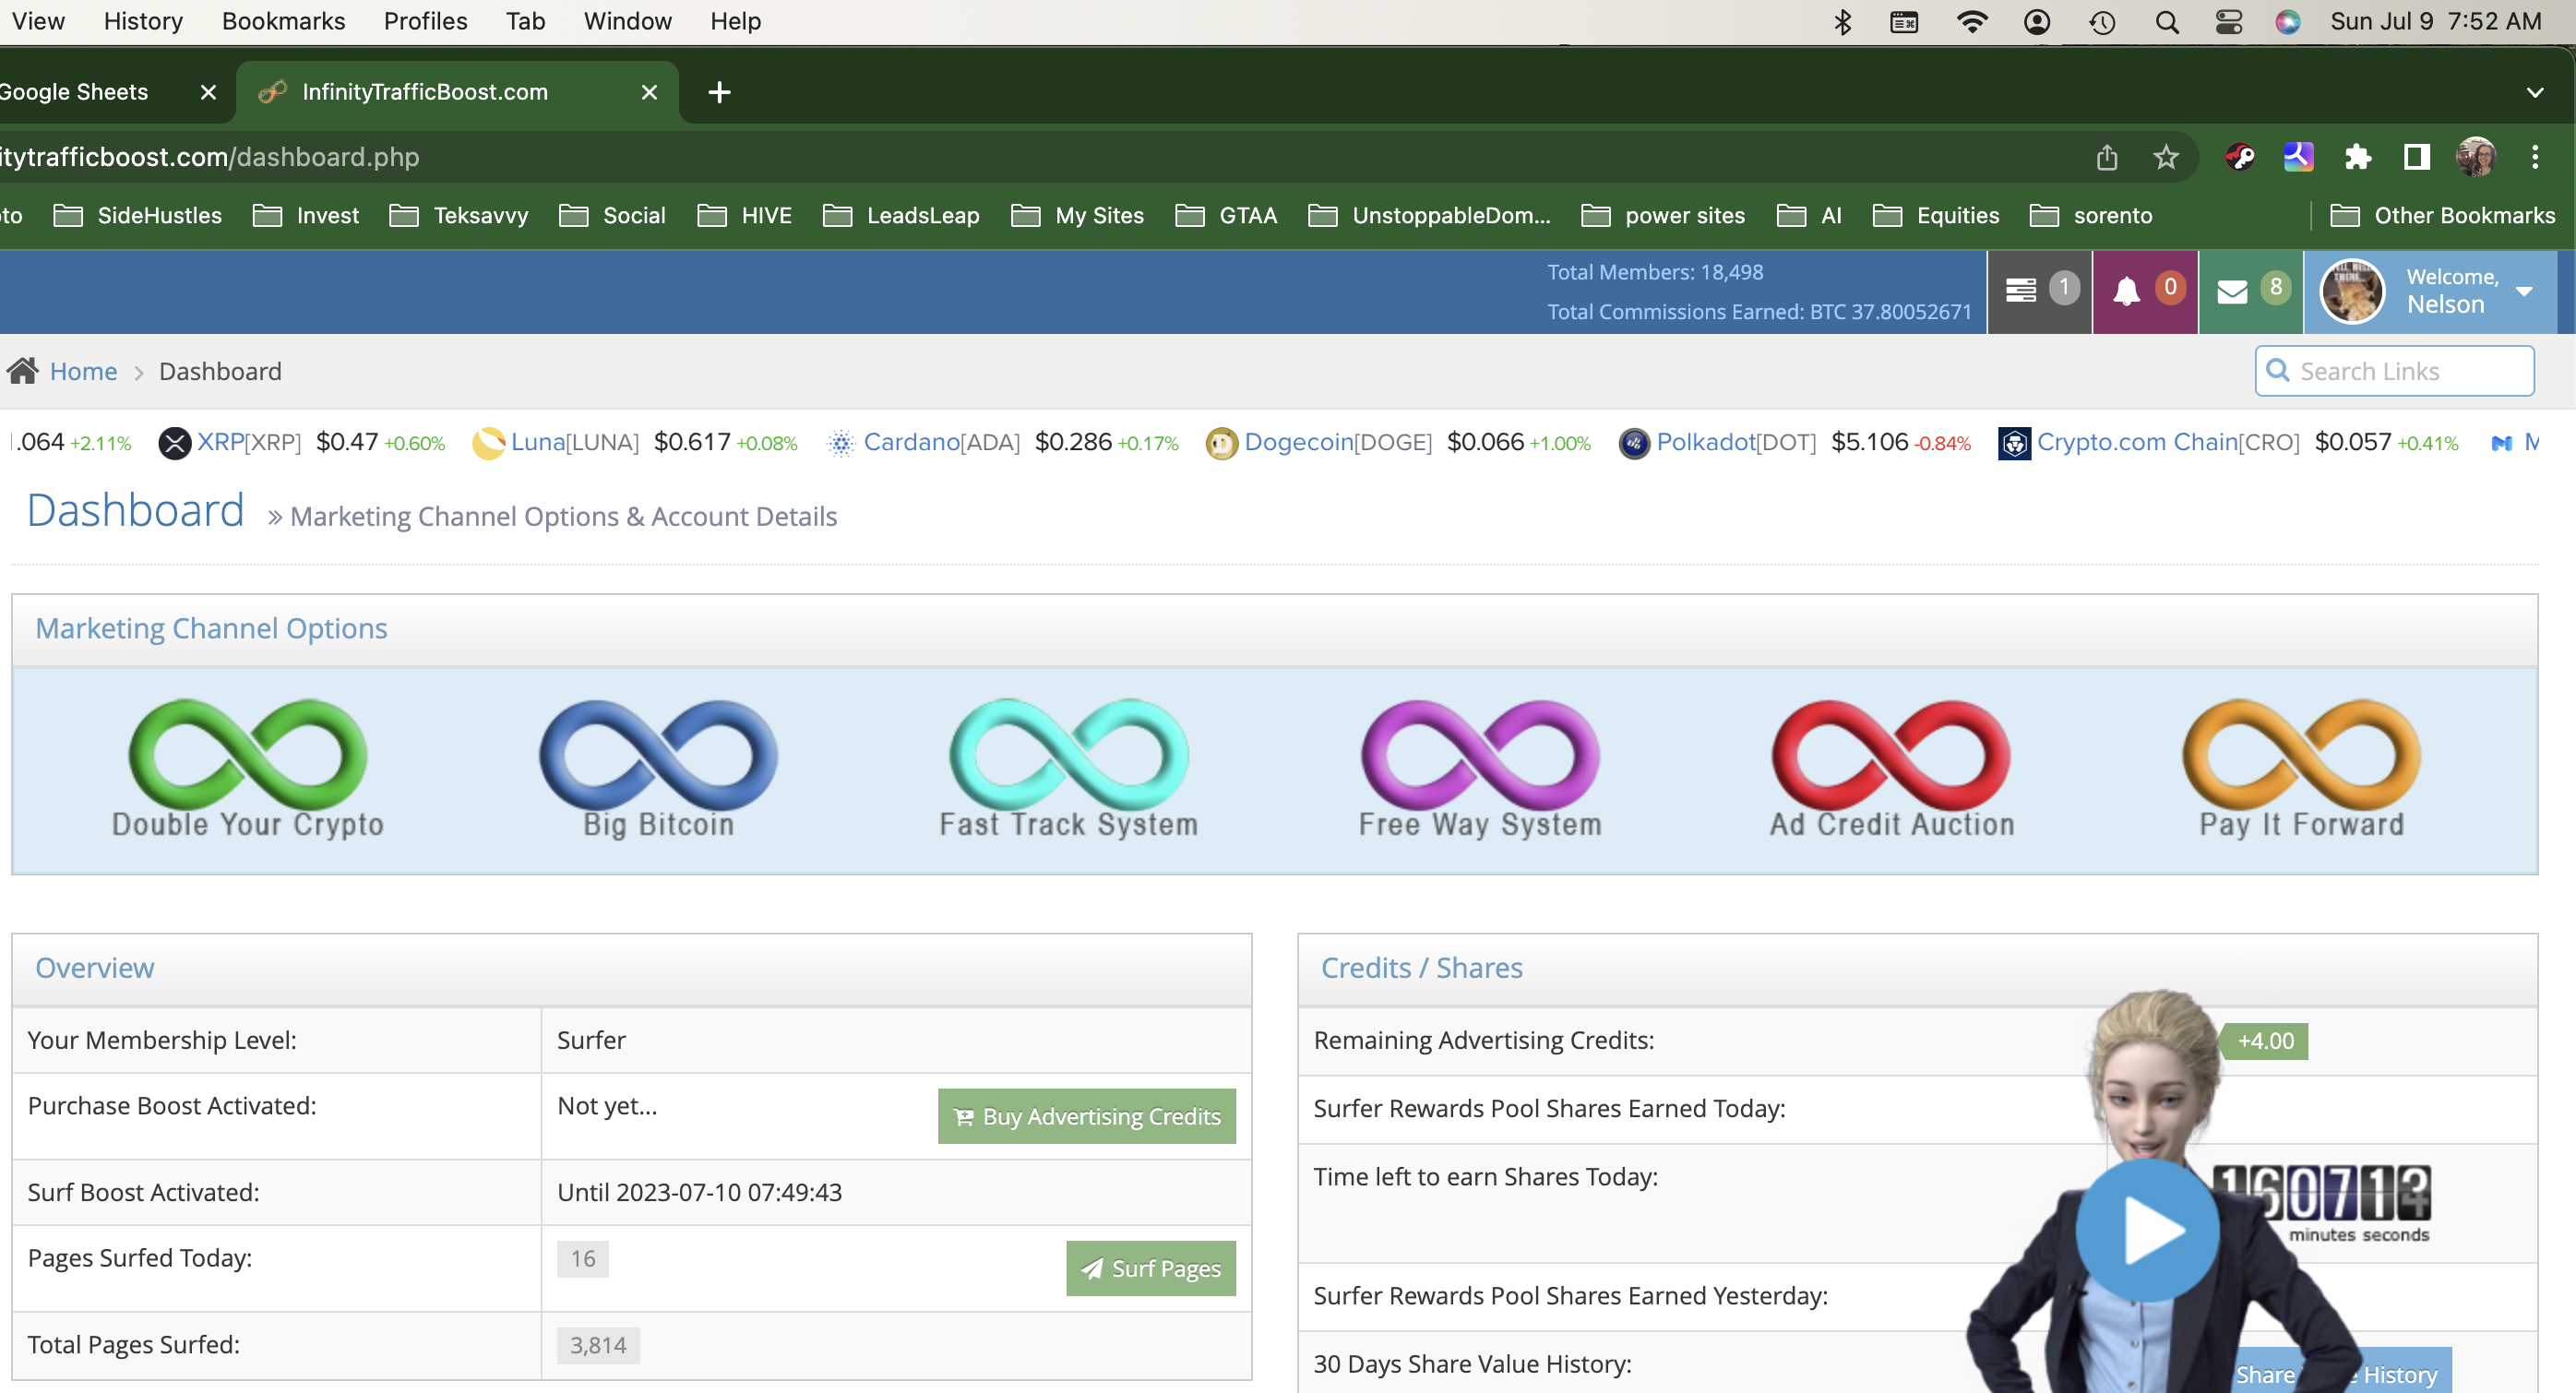2576x1393 pixels.
Task: Click the Nelson user avatar picture
Action: 2352,291
